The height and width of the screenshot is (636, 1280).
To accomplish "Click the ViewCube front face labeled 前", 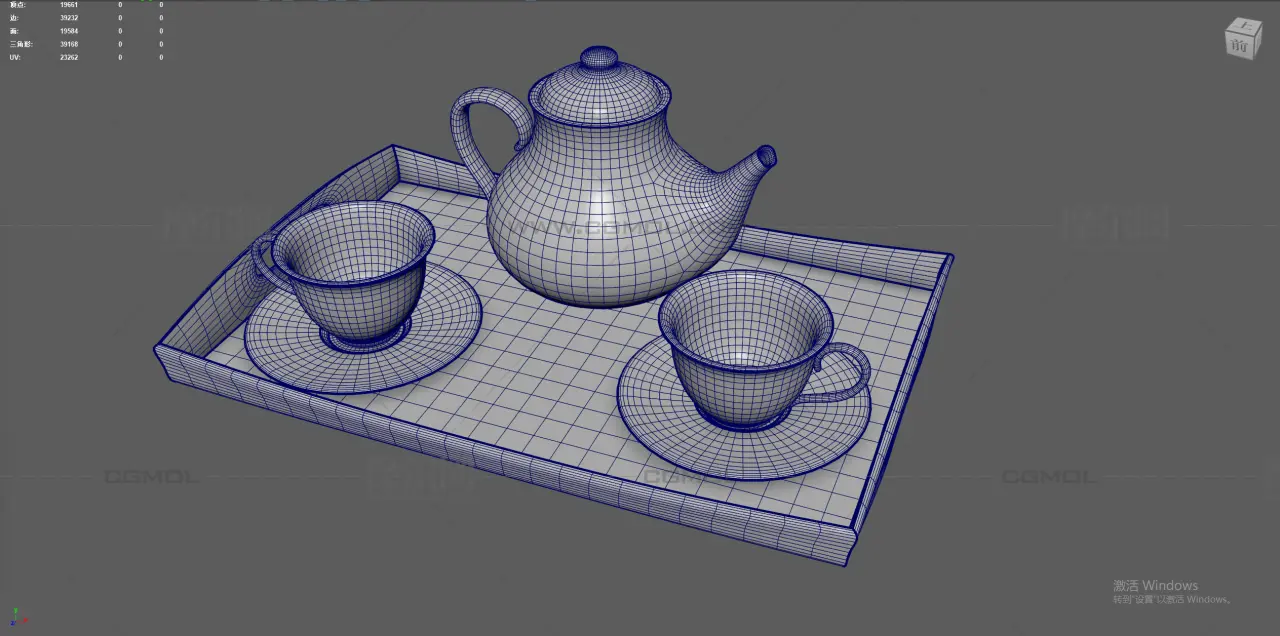I will pos(1240,45).
